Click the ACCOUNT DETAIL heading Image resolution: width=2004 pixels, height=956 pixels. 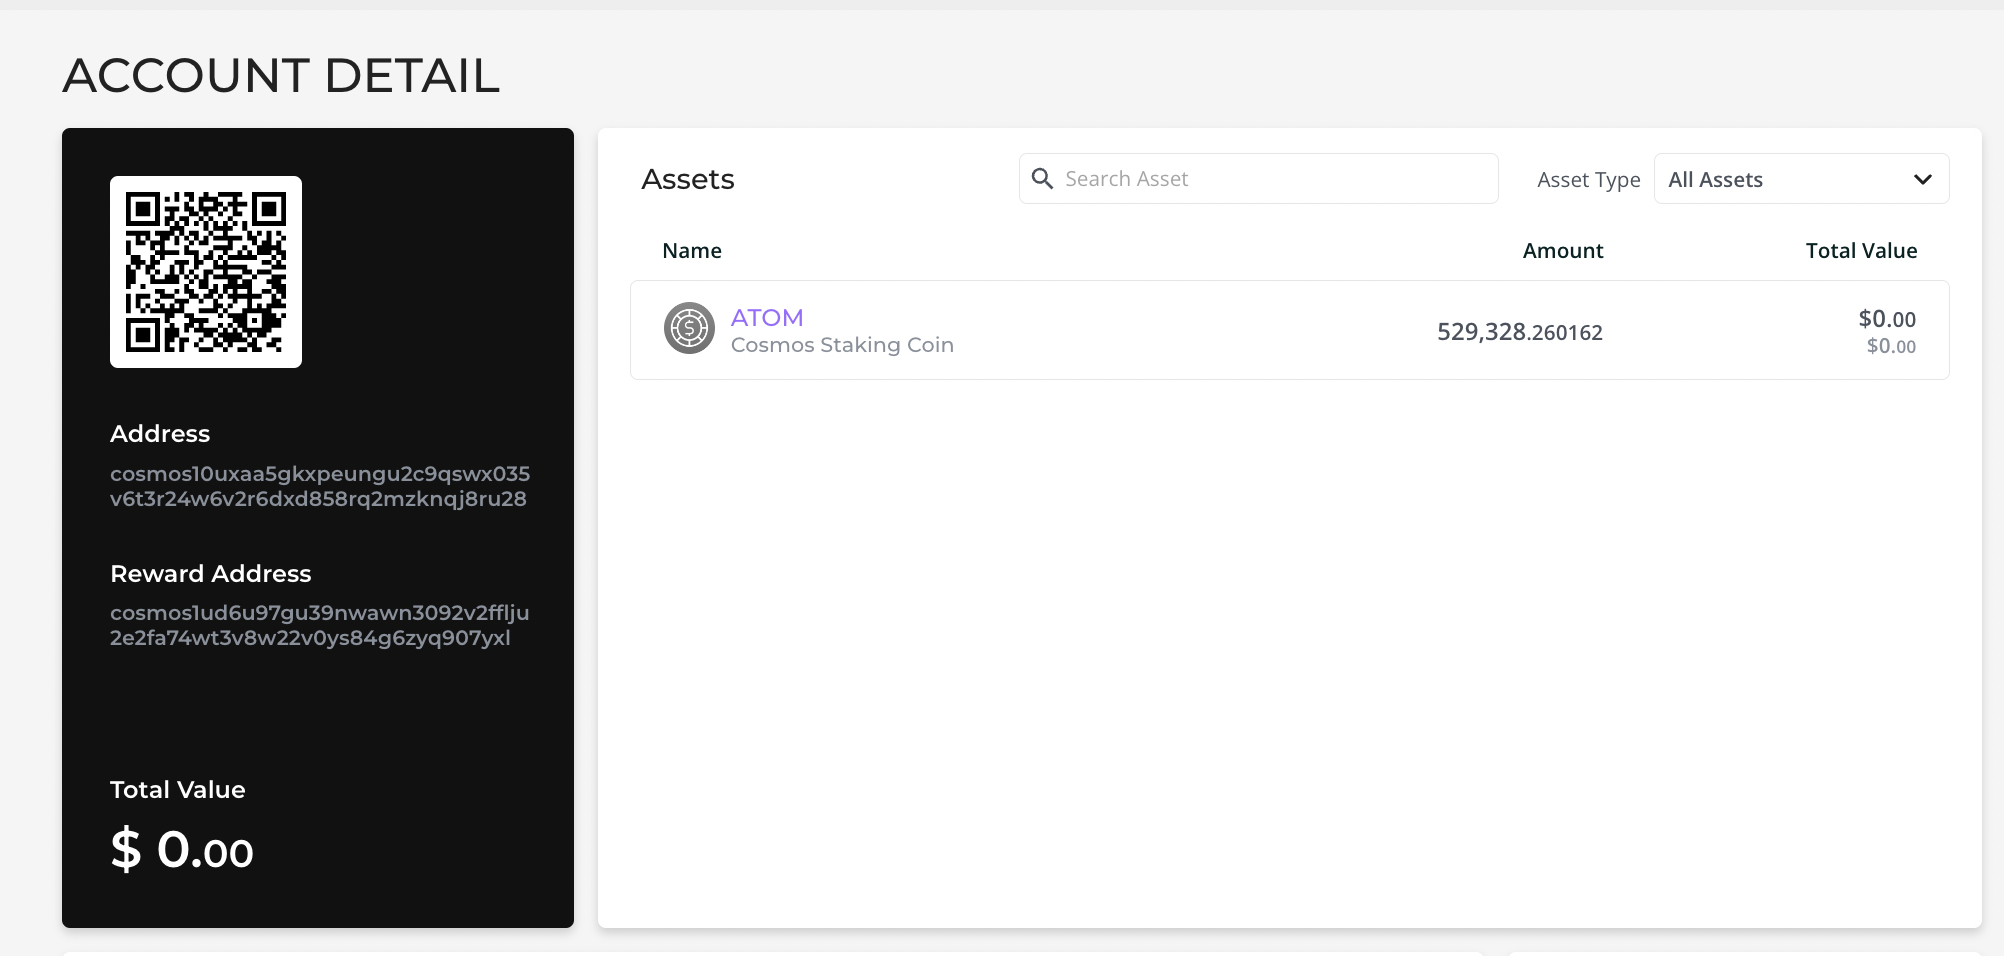coord(281,76)
